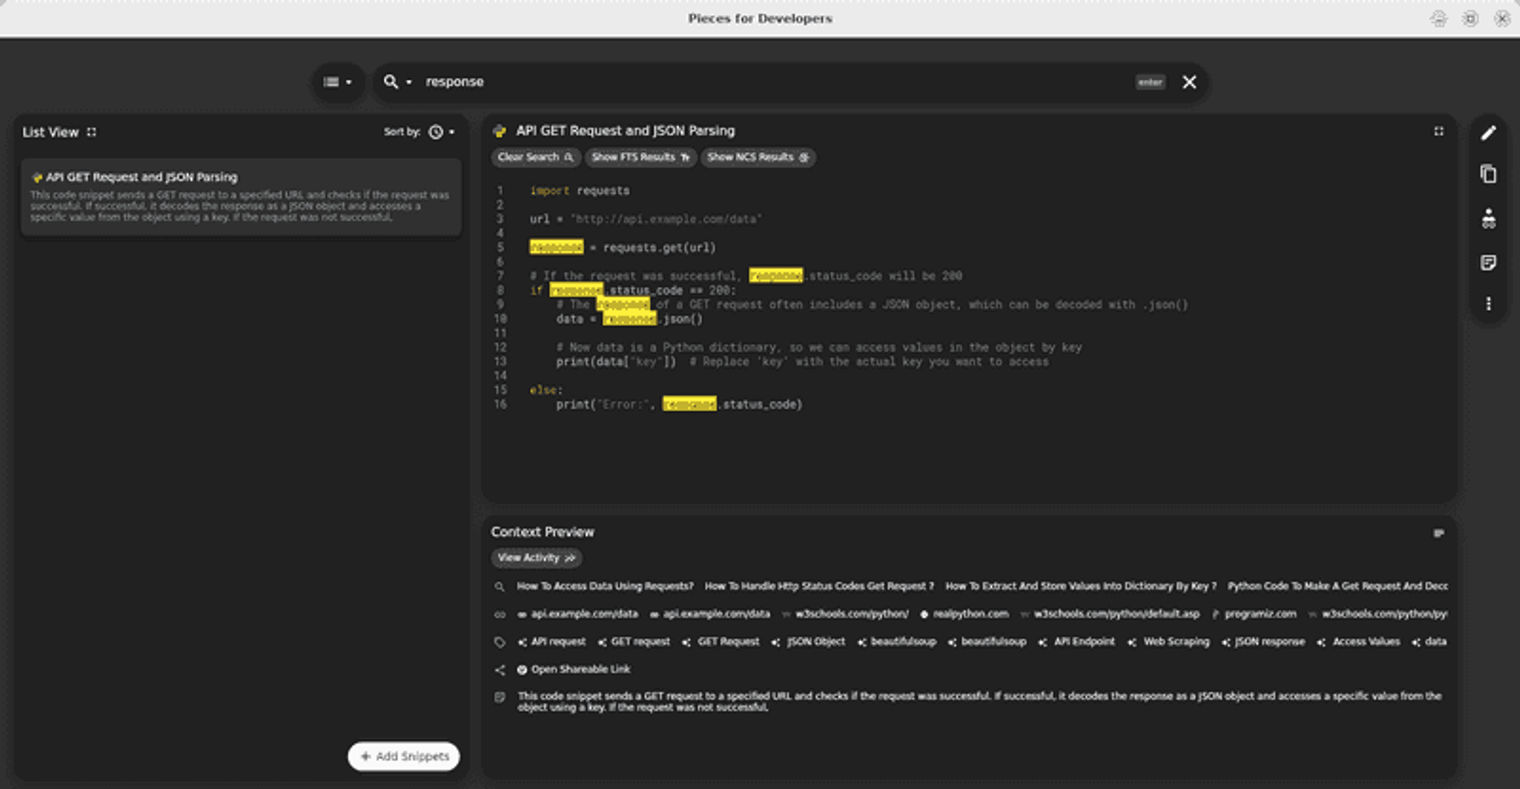Click the 'data = response.json()' code line

click(x=630, y=319)
